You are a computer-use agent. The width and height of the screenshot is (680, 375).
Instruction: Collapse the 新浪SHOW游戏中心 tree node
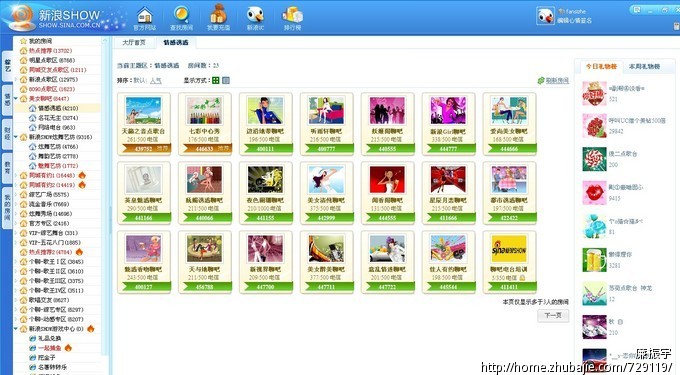click(x=16, y=329)
